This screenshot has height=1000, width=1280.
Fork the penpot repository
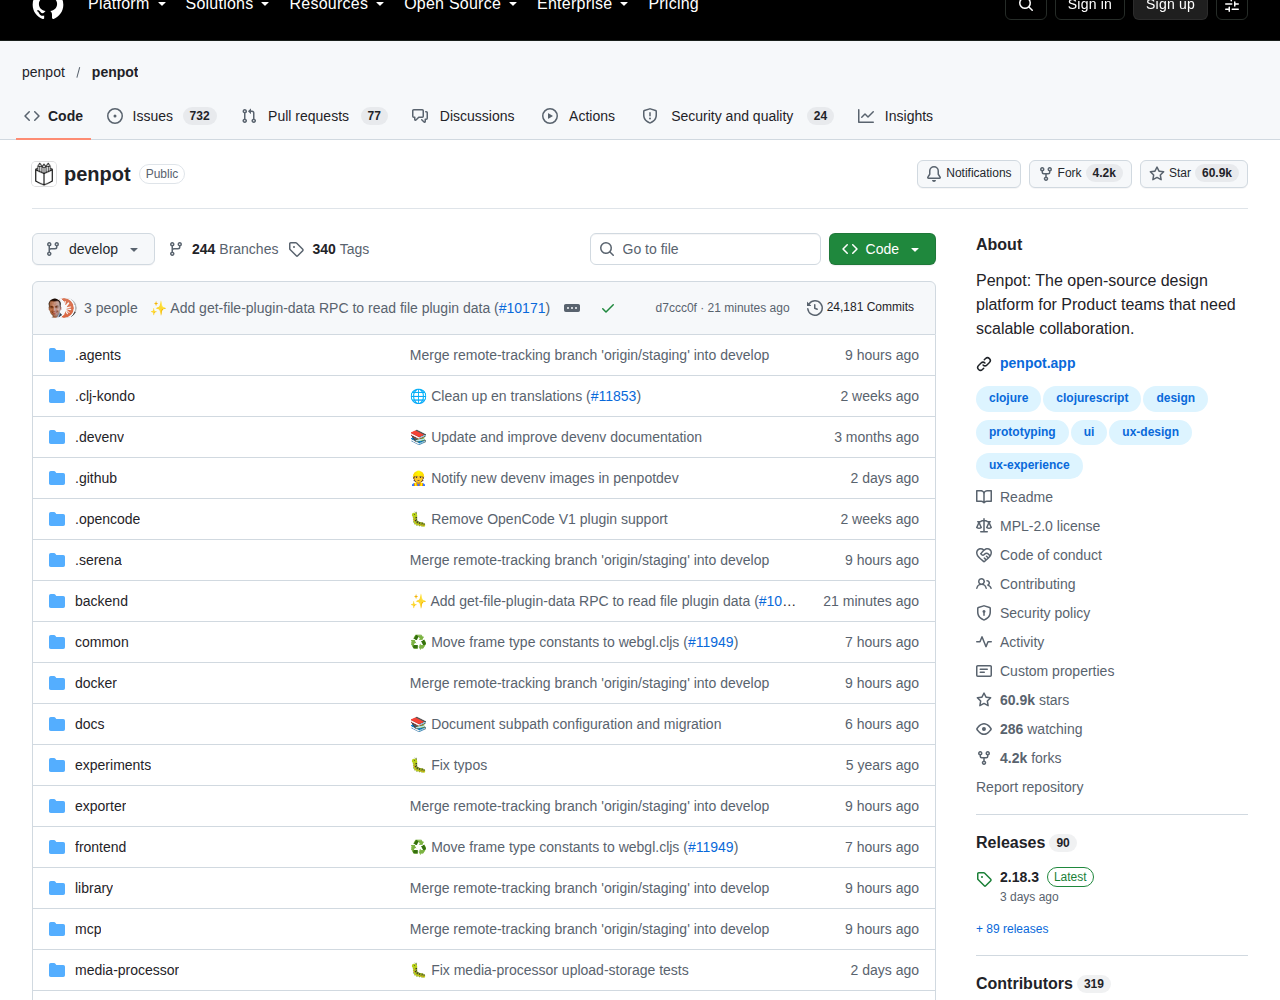click(1080, 174)
